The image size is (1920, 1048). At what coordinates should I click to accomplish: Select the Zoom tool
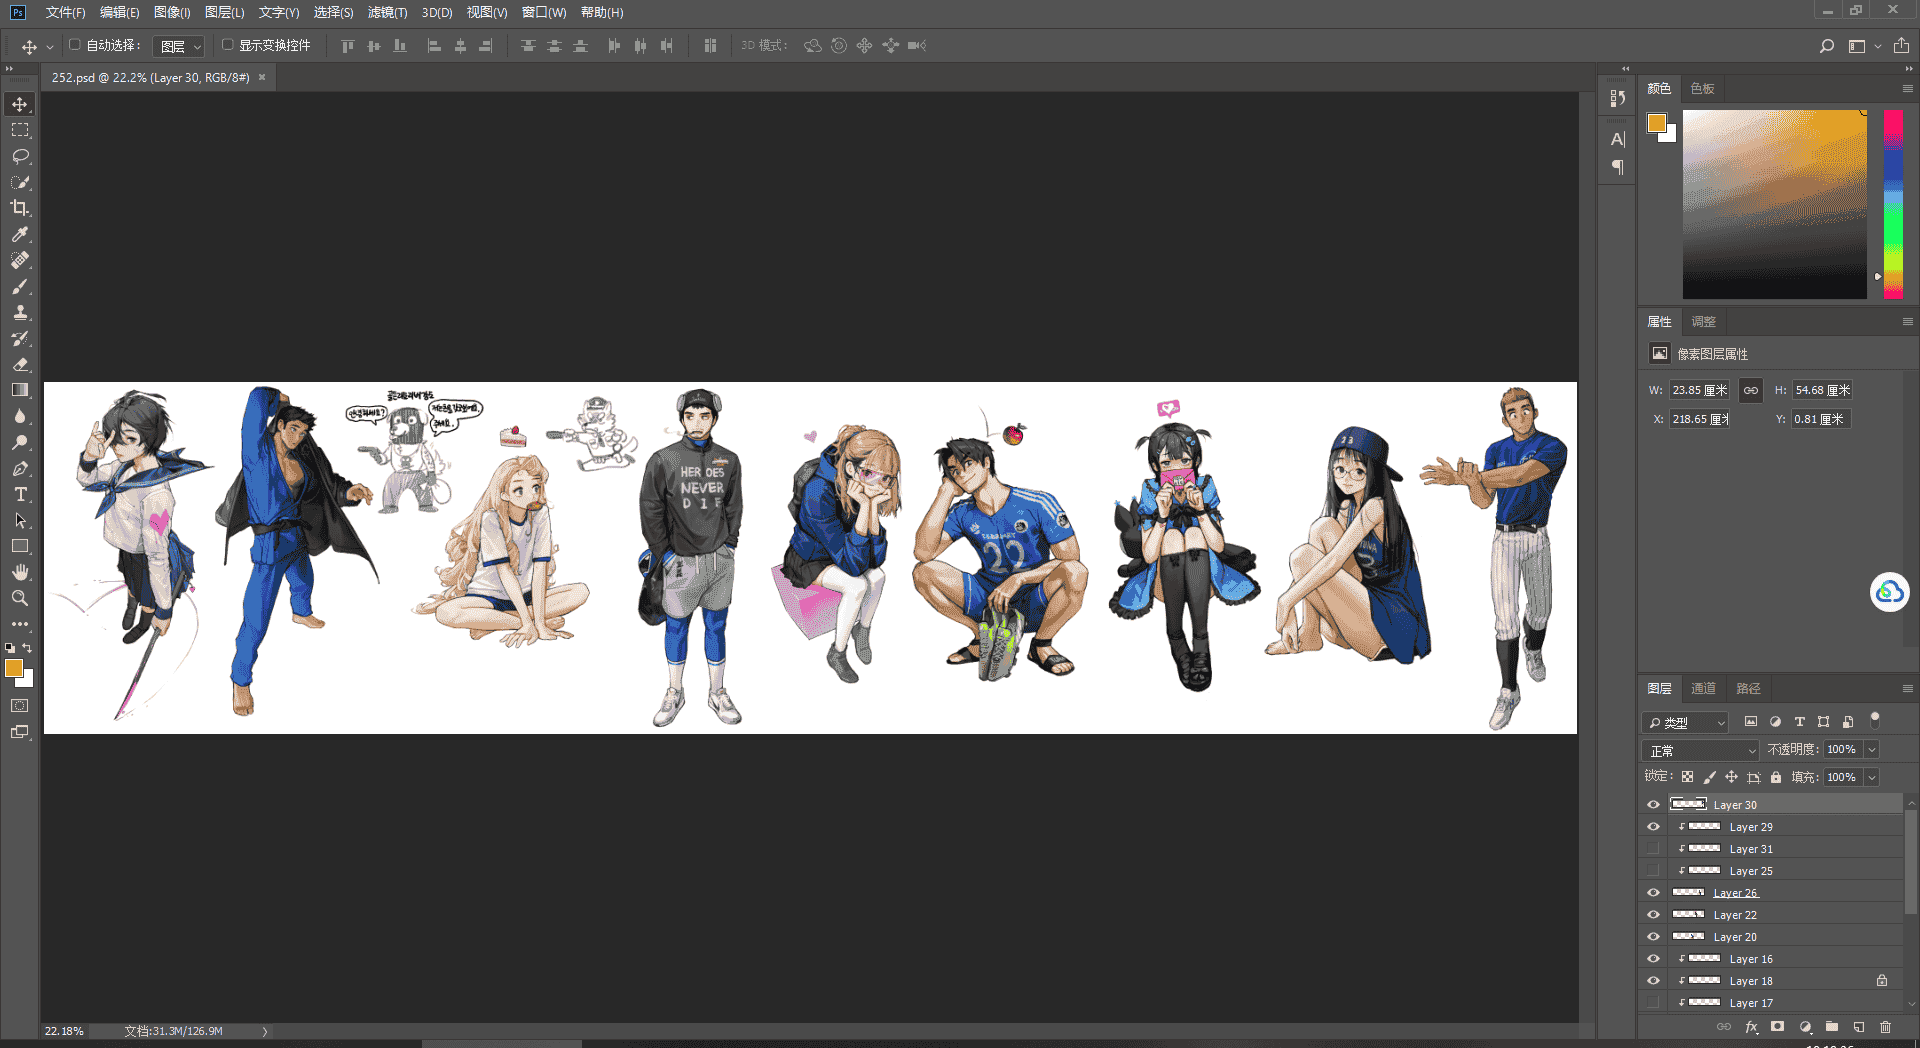click(20, 598)
